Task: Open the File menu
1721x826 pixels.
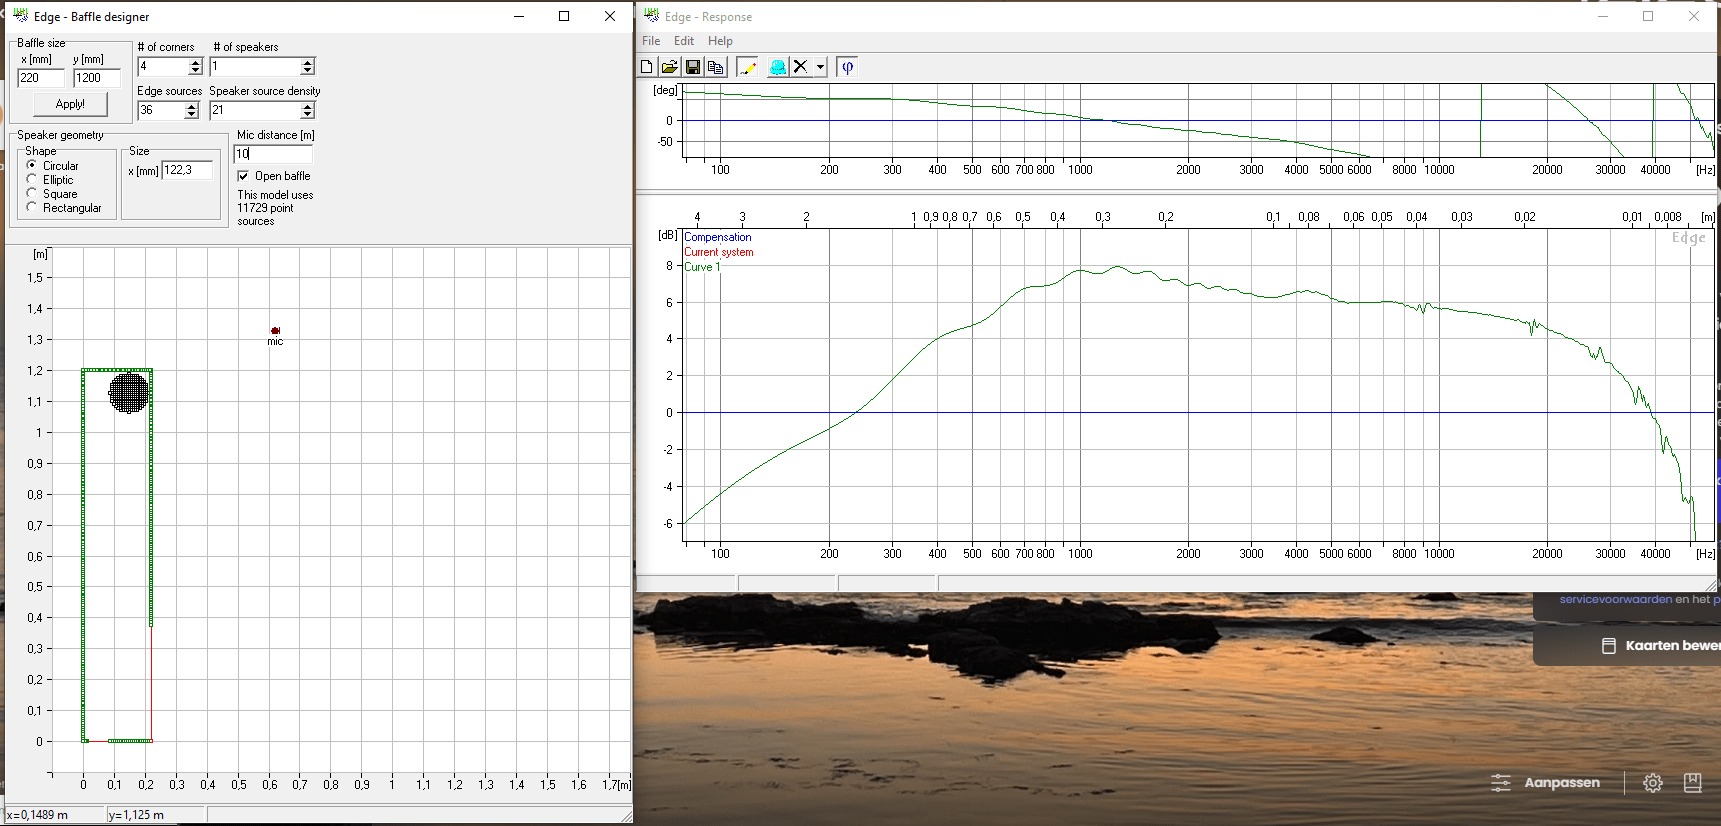Action: 651,41
